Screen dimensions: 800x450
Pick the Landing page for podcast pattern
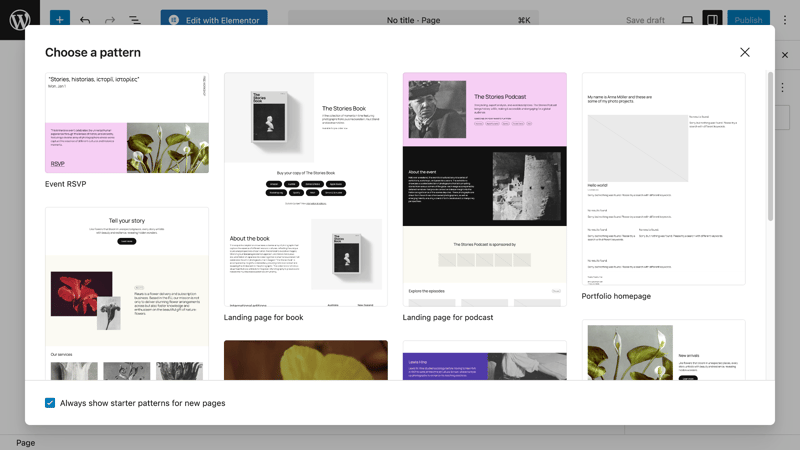(x=484, y=190)
